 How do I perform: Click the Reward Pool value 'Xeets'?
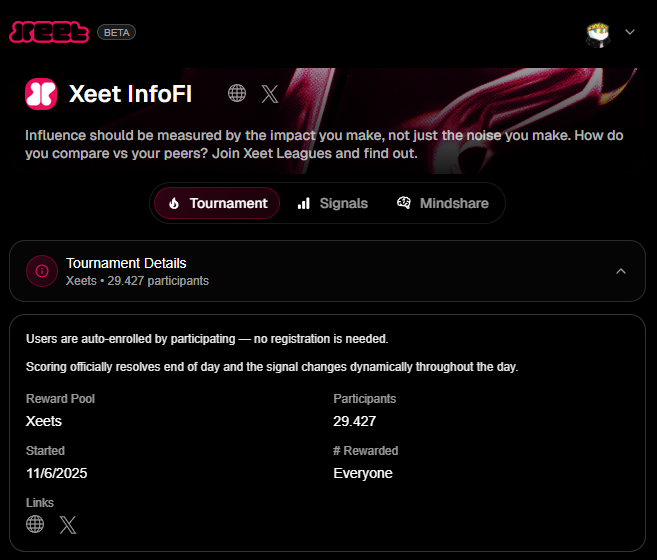[x=44, y=421]
